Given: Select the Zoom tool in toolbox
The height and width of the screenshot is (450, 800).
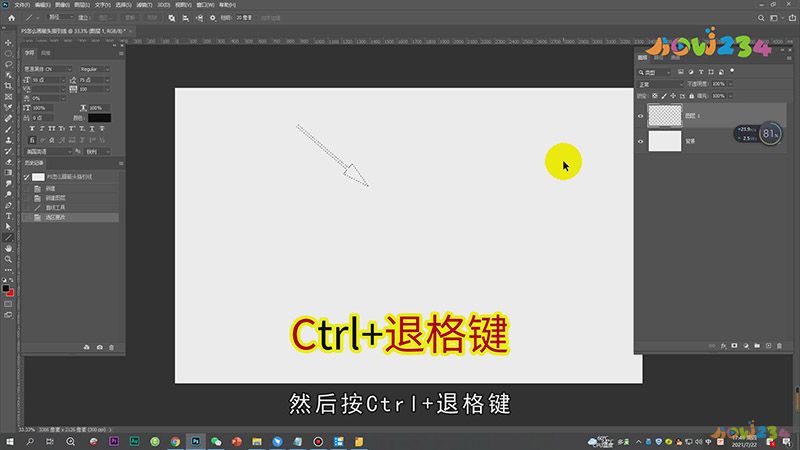Looking at the screenshot, I should [x=8, y=259].
